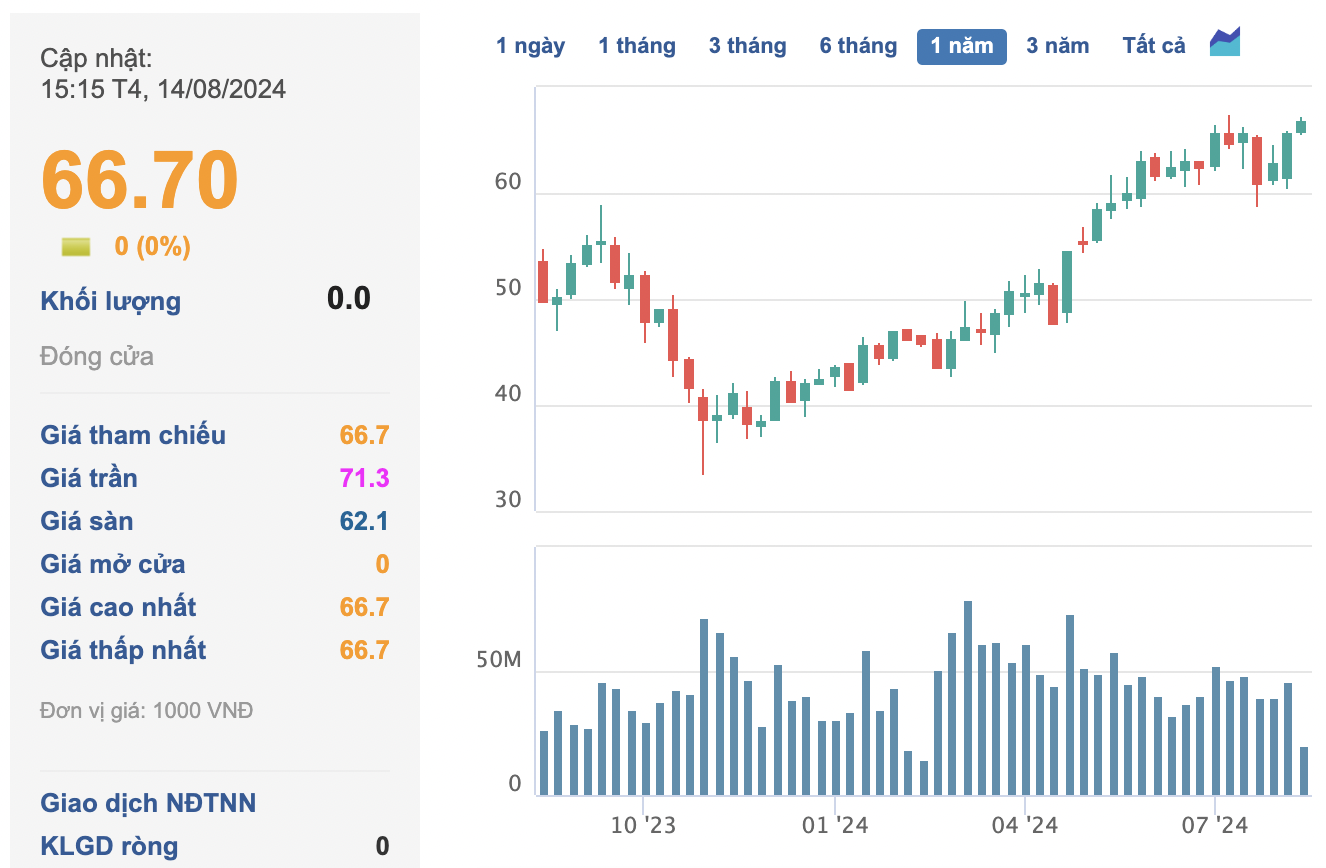Image resolution: width=1326 pixels, height=868 pixels.
Task: Click the 04 '24 axis label
Action: point(1025,825)
